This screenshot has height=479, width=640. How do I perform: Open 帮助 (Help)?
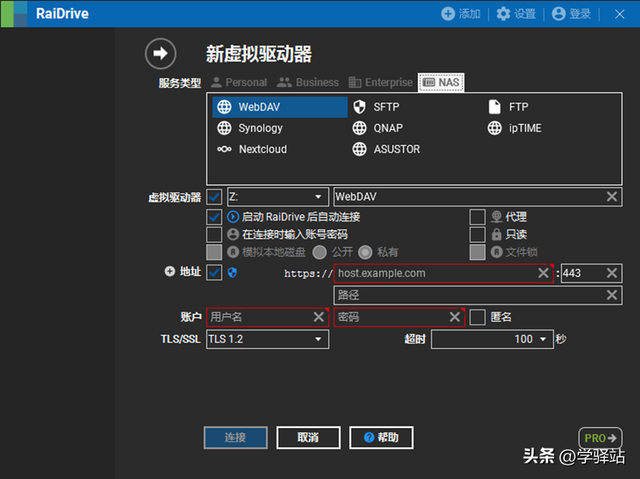[381, 438]
